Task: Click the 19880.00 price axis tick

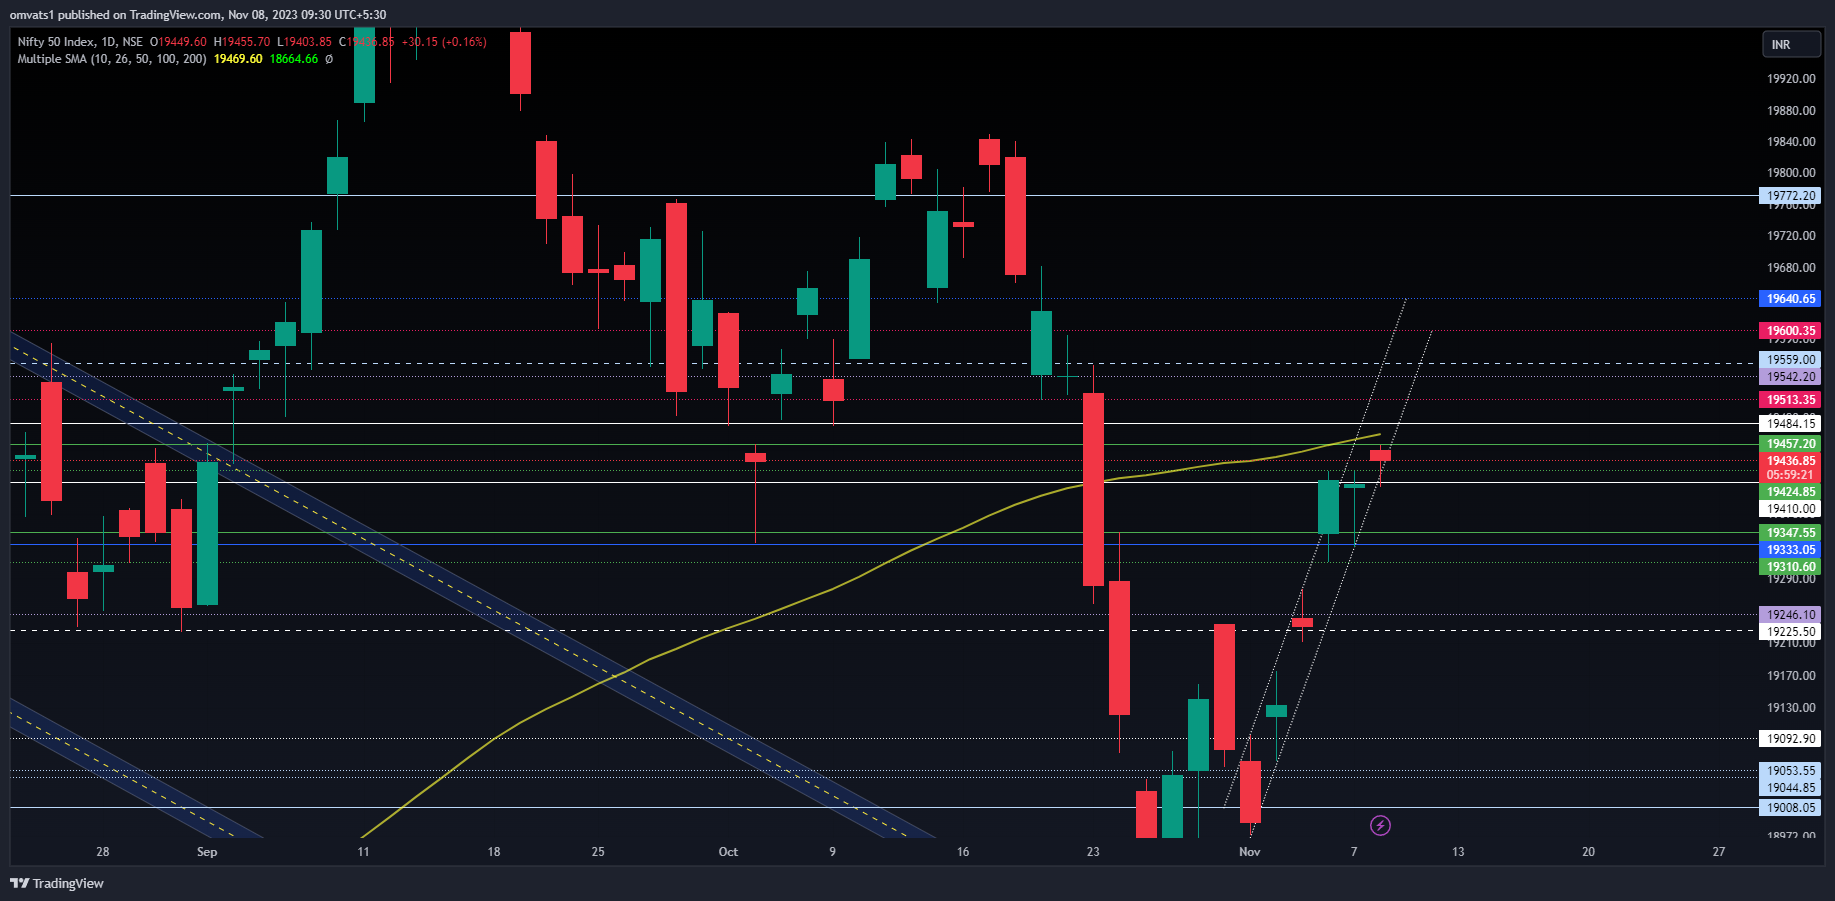Action: pos(1791,111)
